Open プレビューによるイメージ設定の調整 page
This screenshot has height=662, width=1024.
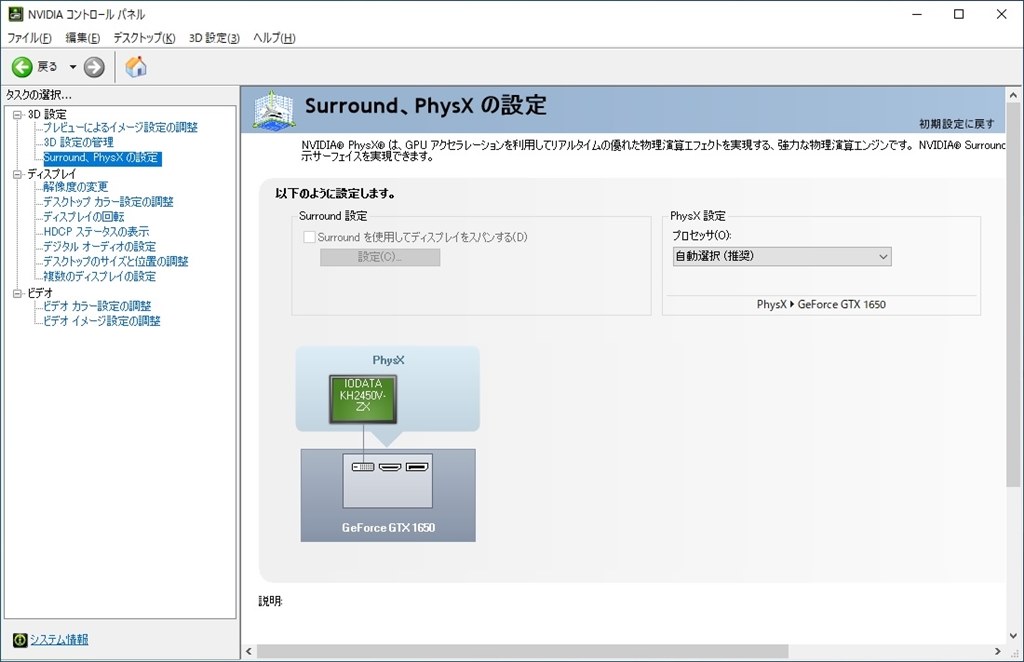tap(120, 127)
